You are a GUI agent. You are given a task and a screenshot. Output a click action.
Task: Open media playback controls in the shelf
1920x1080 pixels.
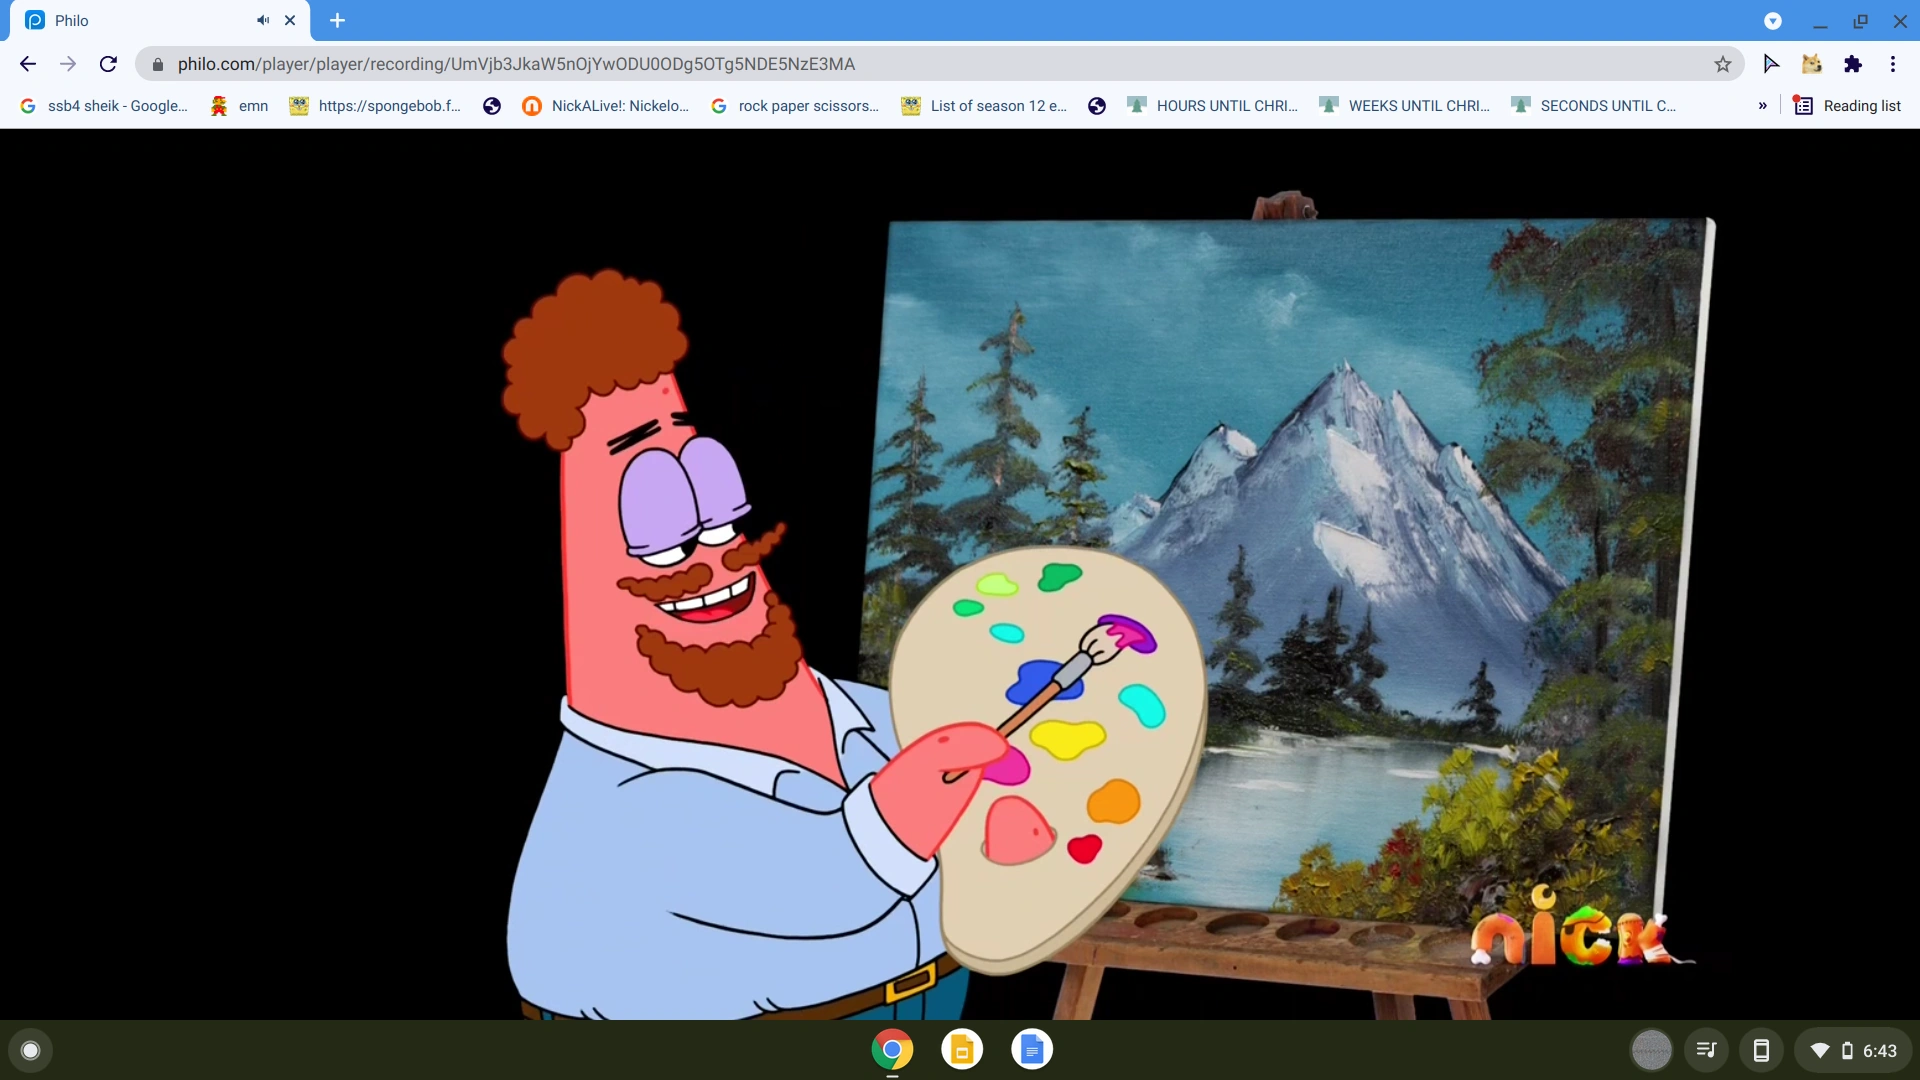[1706, 1050]
